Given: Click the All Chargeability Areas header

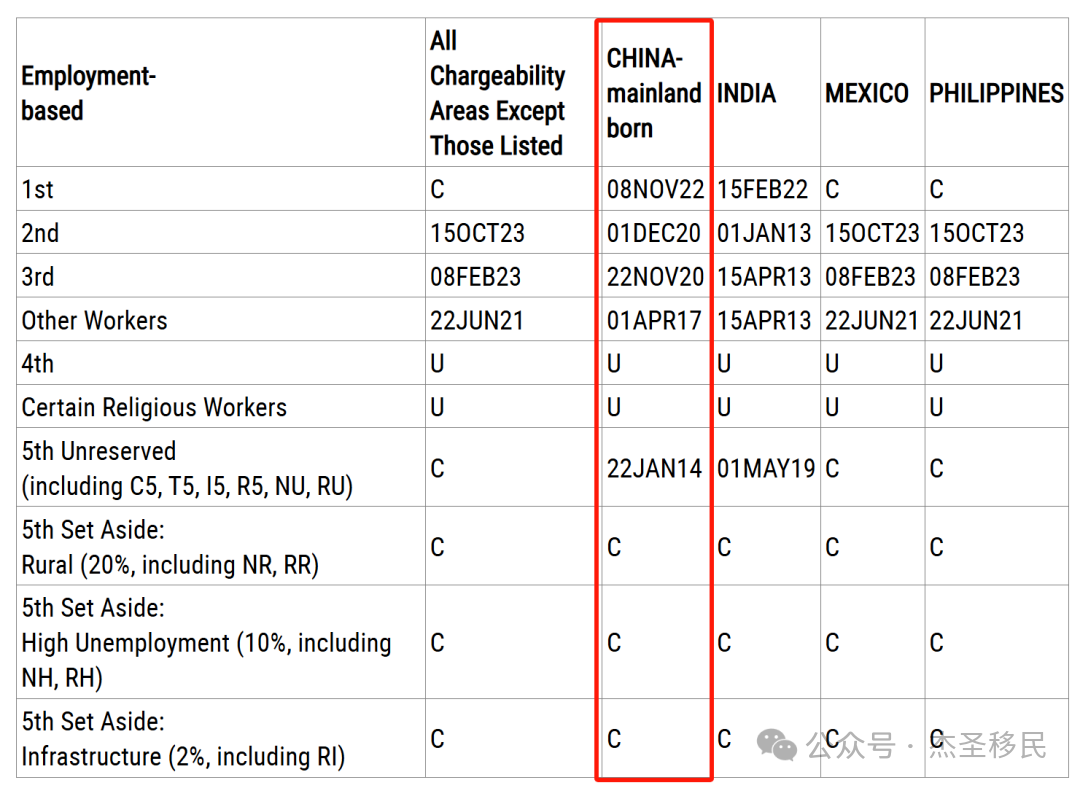Looking at the screenshot, I should tap(497, 93).
